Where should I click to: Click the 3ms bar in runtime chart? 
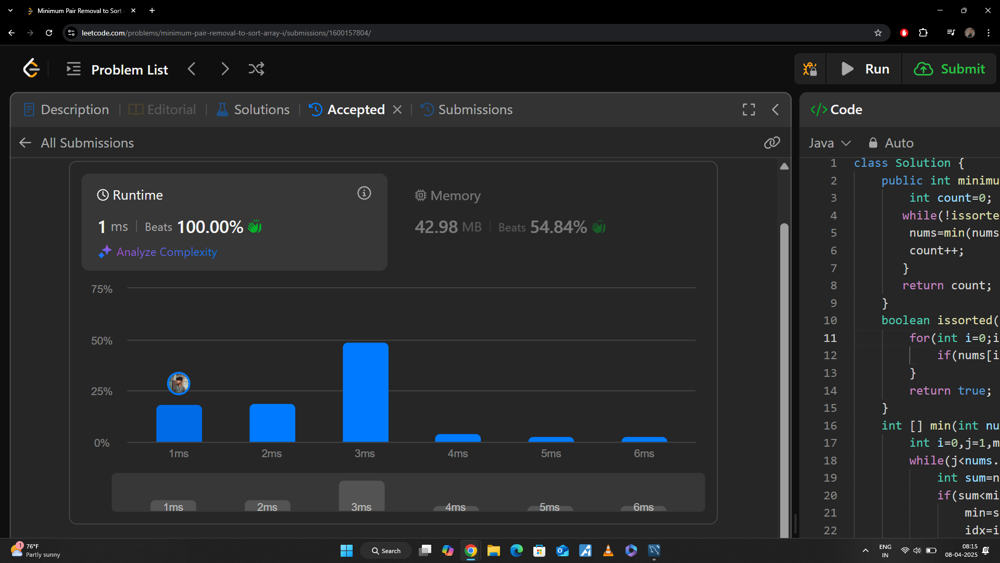(x=365, y=392)
